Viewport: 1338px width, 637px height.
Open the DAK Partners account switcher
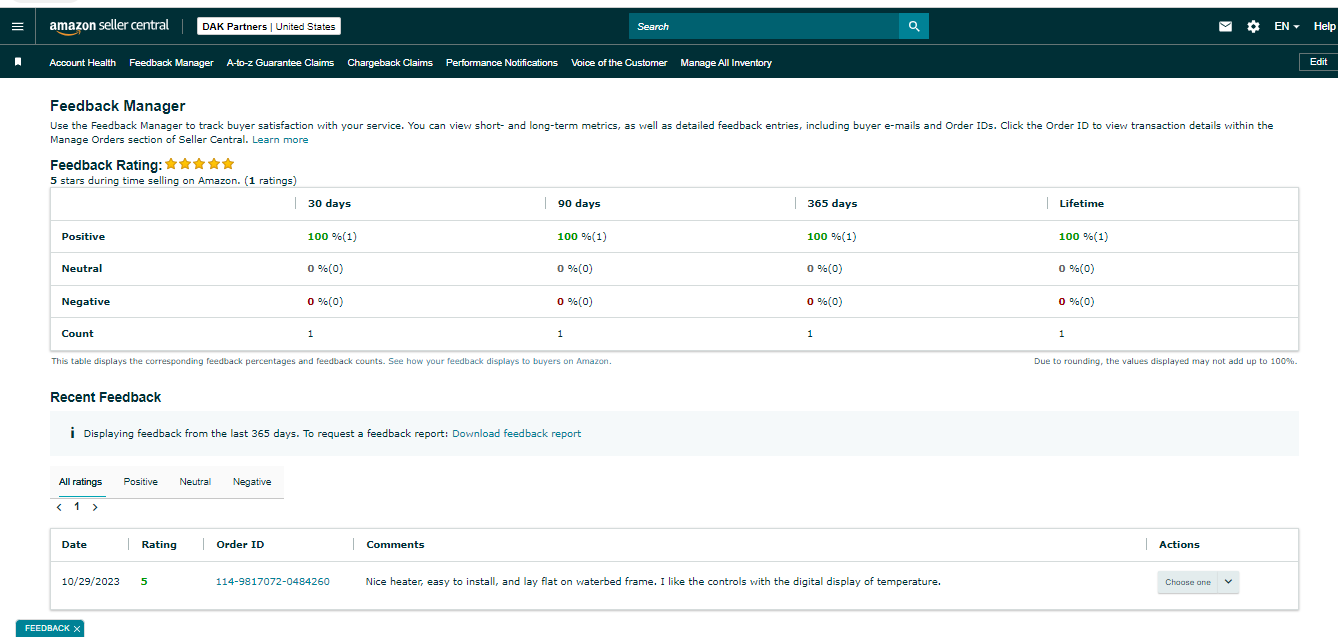(268, 26)
